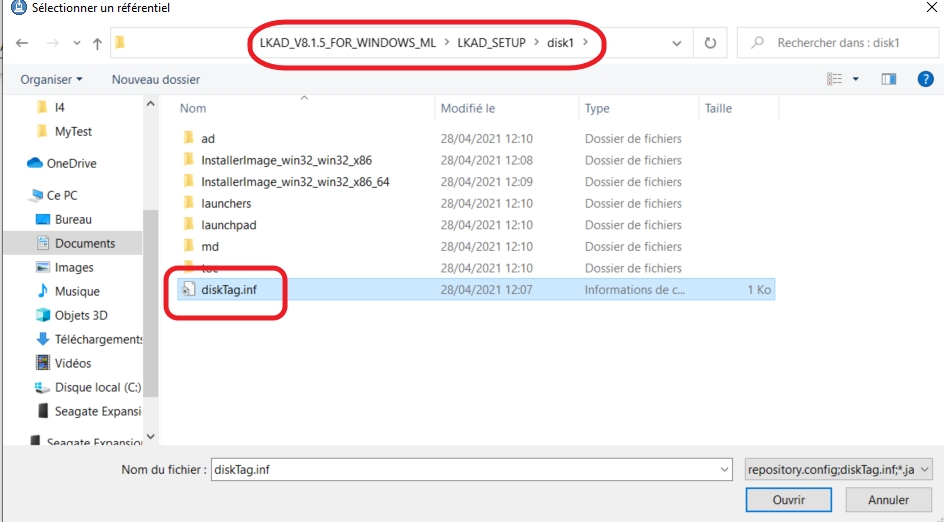
Task: Open view options dropdown arrow
Action: pyautogui.click(x=856, y=79)
